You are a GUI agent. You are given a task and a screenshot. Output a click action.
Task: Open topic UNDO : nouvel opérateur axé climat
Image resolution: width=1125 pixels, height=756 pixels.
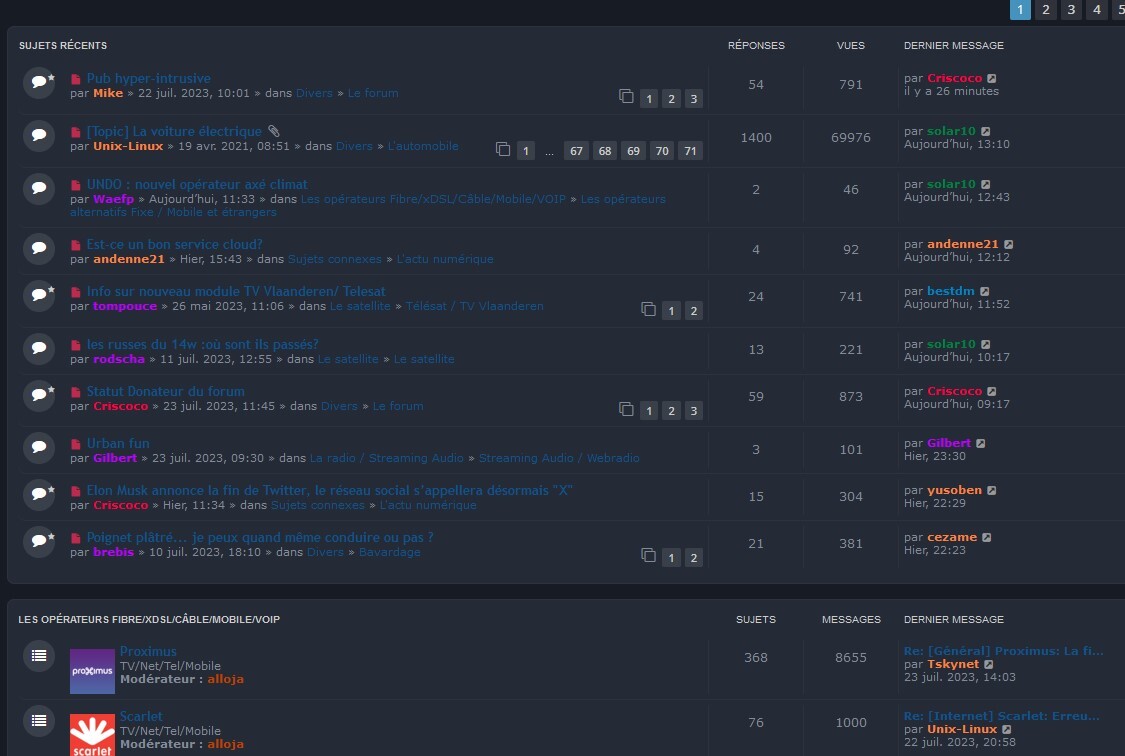click(x=197, y=184)
